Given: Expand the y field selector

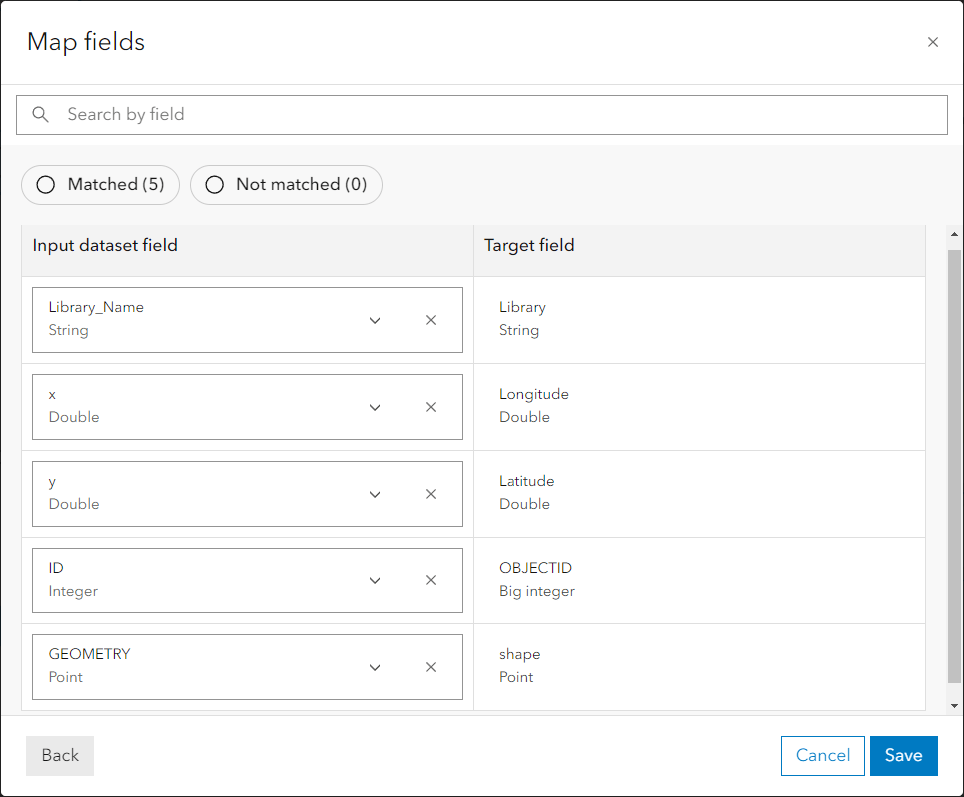Looking at the screenshot, I should (x=375, y=494).
